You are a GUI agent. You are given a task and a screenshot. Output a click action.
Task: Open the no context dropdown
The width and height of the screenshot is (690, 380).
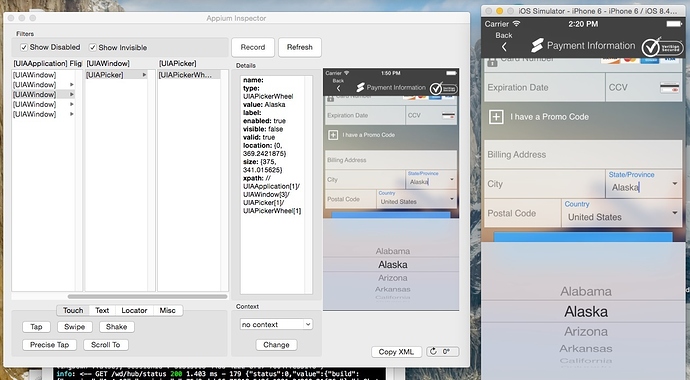click(276, 325)
